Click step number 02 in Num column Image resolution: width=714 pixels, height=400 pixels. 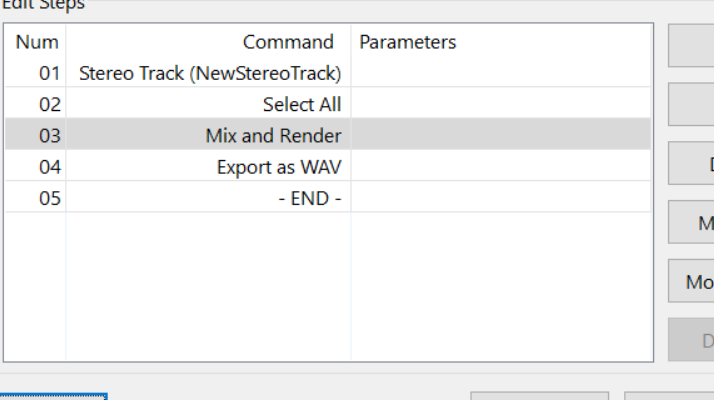click(49, 105)
